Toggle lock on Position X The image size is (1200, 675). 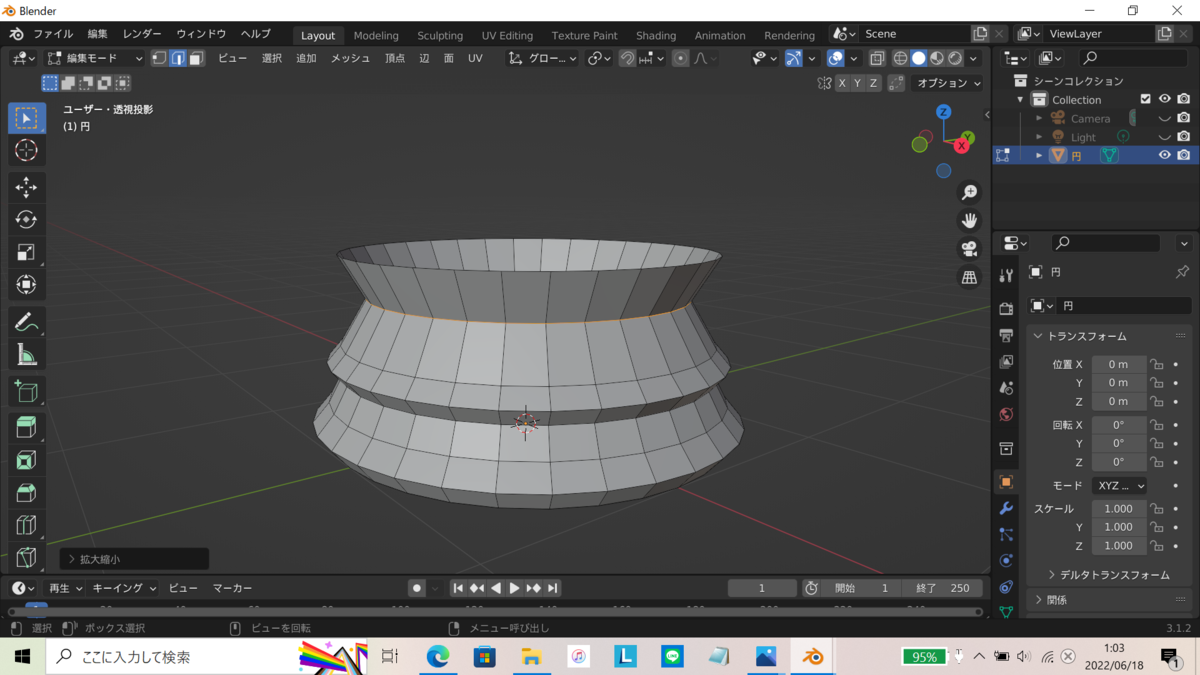(x=1157, y=364)
